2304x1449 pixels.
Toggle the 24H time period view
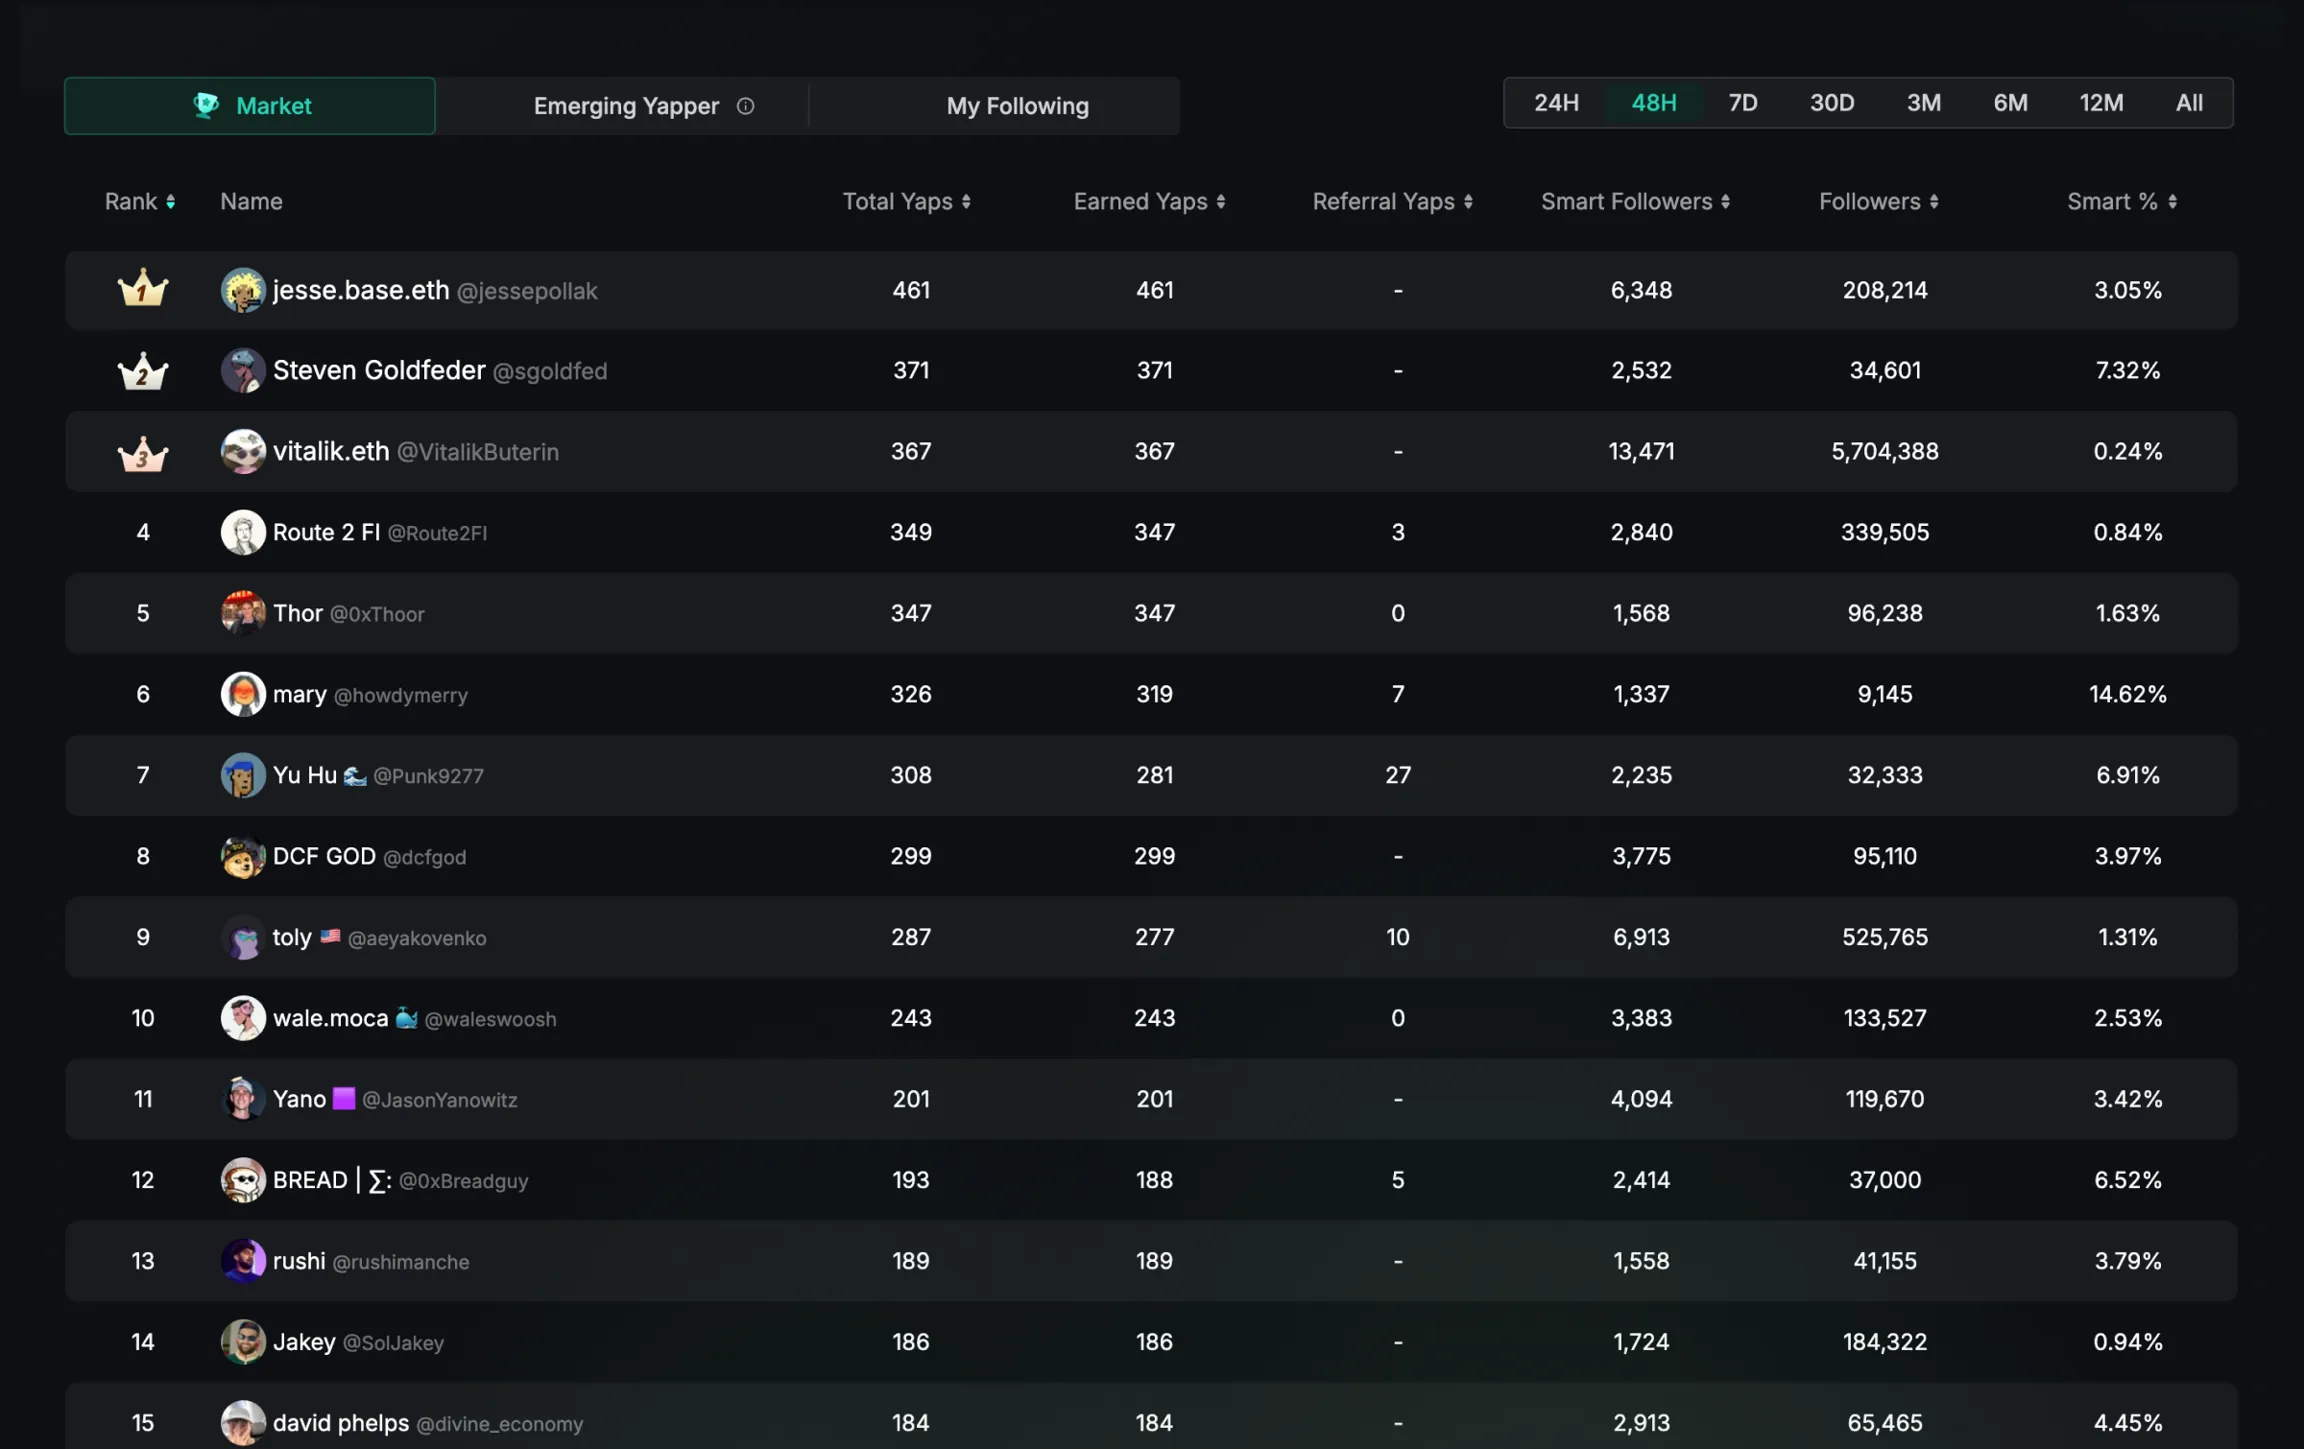click(x=1556, y=102)
